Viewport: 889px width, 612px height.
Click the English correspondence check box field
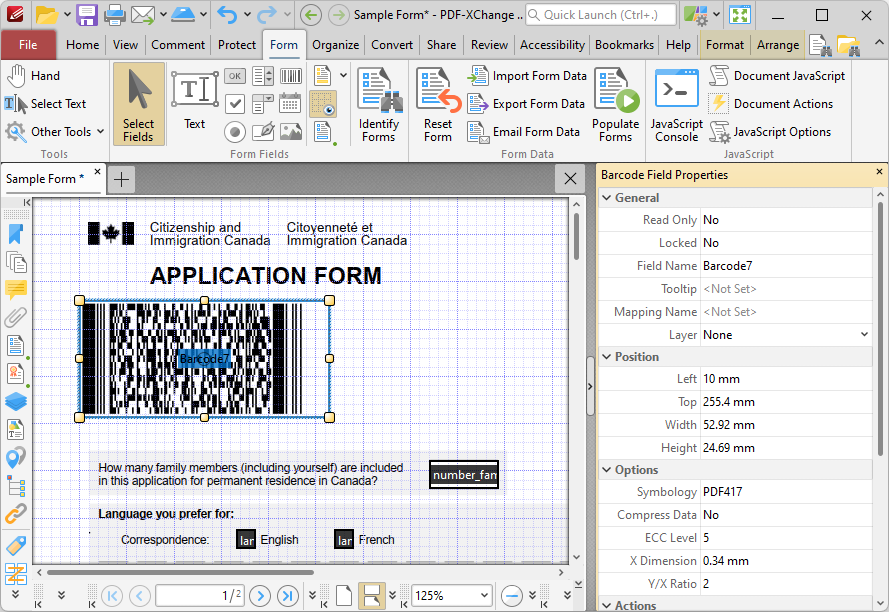245,540
